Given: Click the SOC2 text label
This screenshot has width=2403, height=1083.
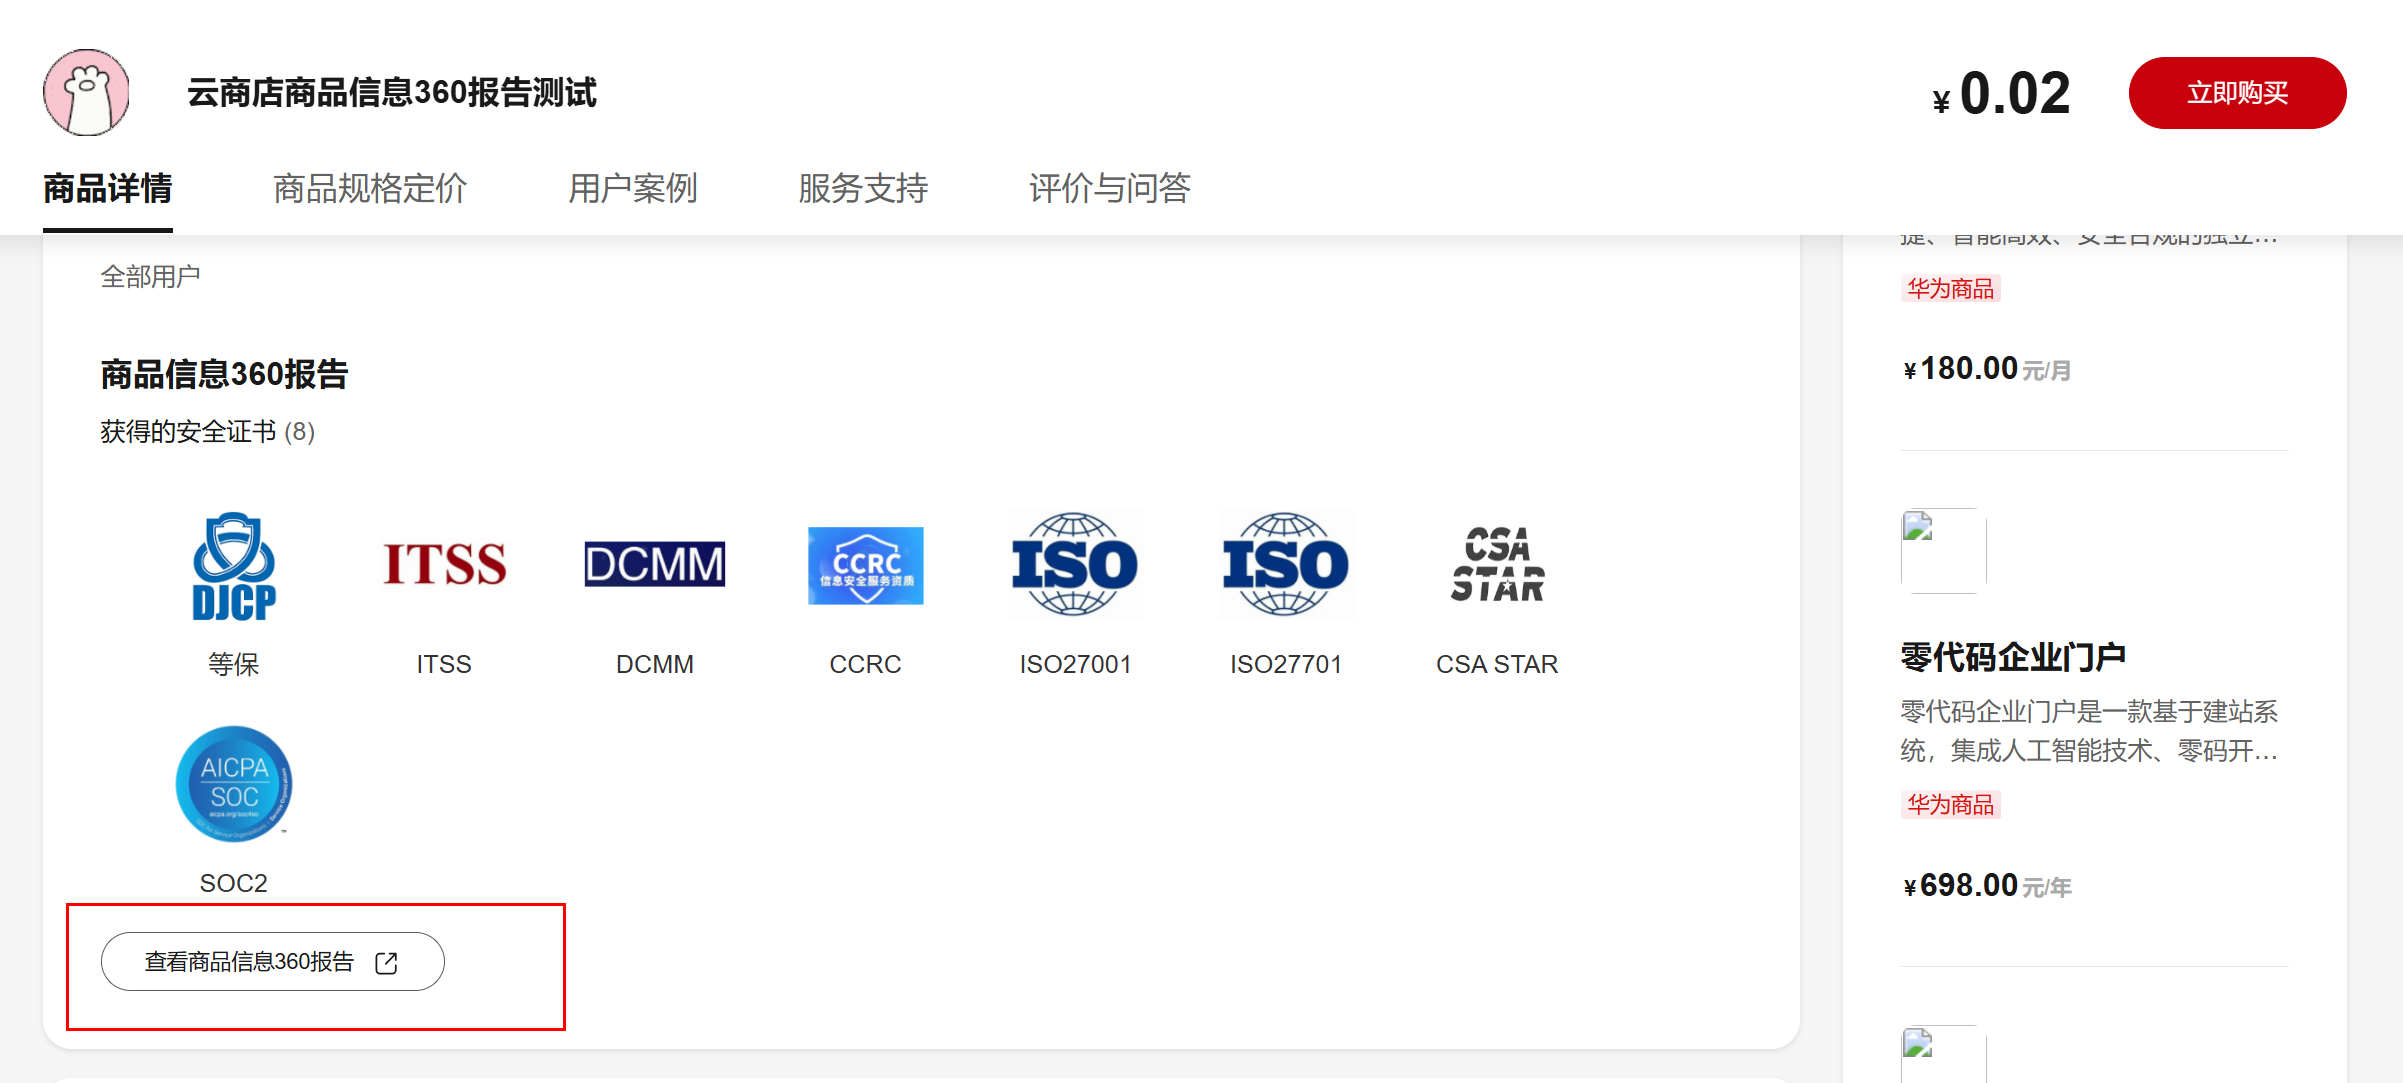Looking at the screenshot, I should tap(234, 883).
